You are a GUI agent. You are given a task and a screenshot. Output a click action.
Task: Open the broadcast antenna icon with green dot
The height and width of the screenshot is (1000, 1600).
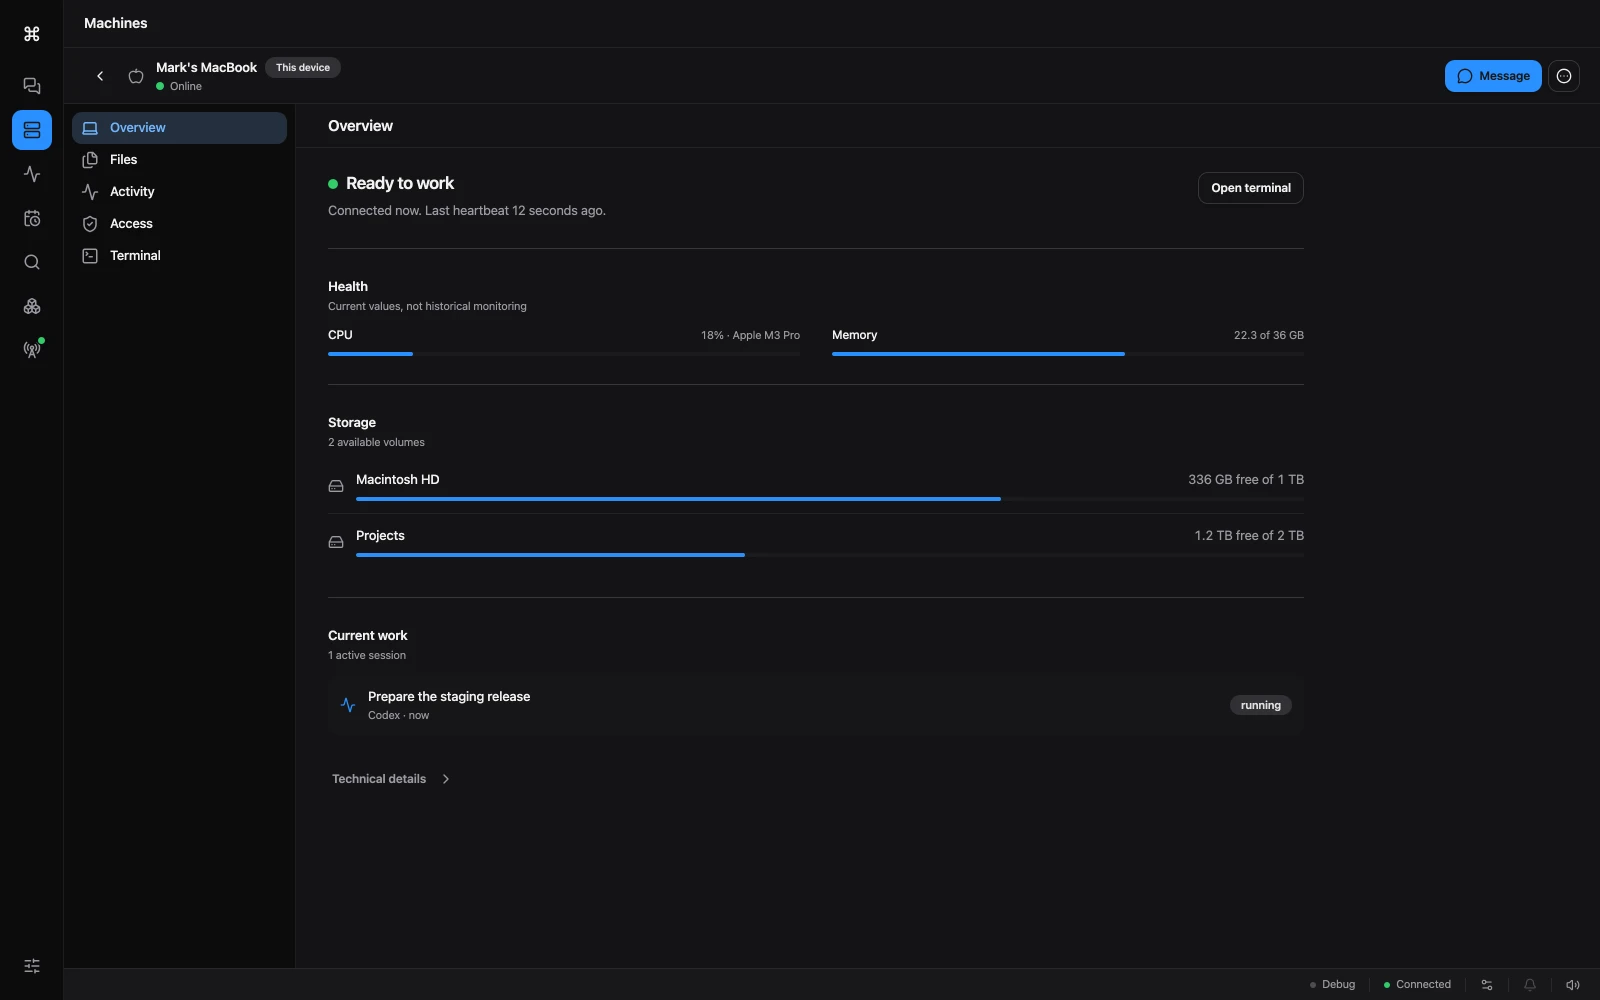[32, 350]
